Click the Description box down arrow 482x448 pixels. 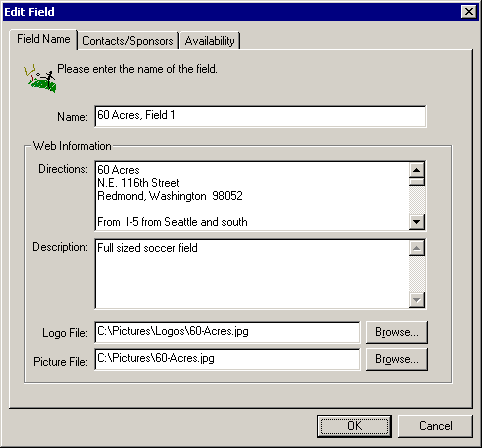417,300
